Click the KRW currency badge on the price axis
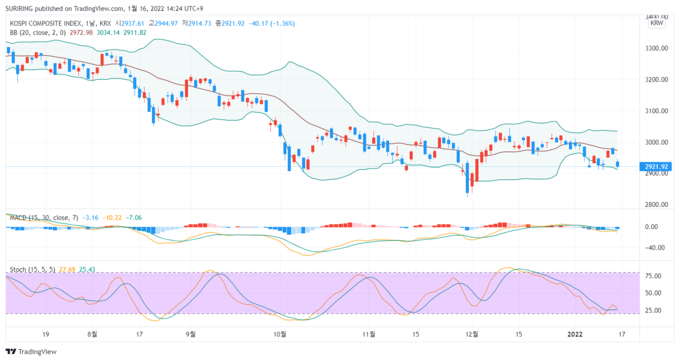680x361 pixels. [657, 23]
